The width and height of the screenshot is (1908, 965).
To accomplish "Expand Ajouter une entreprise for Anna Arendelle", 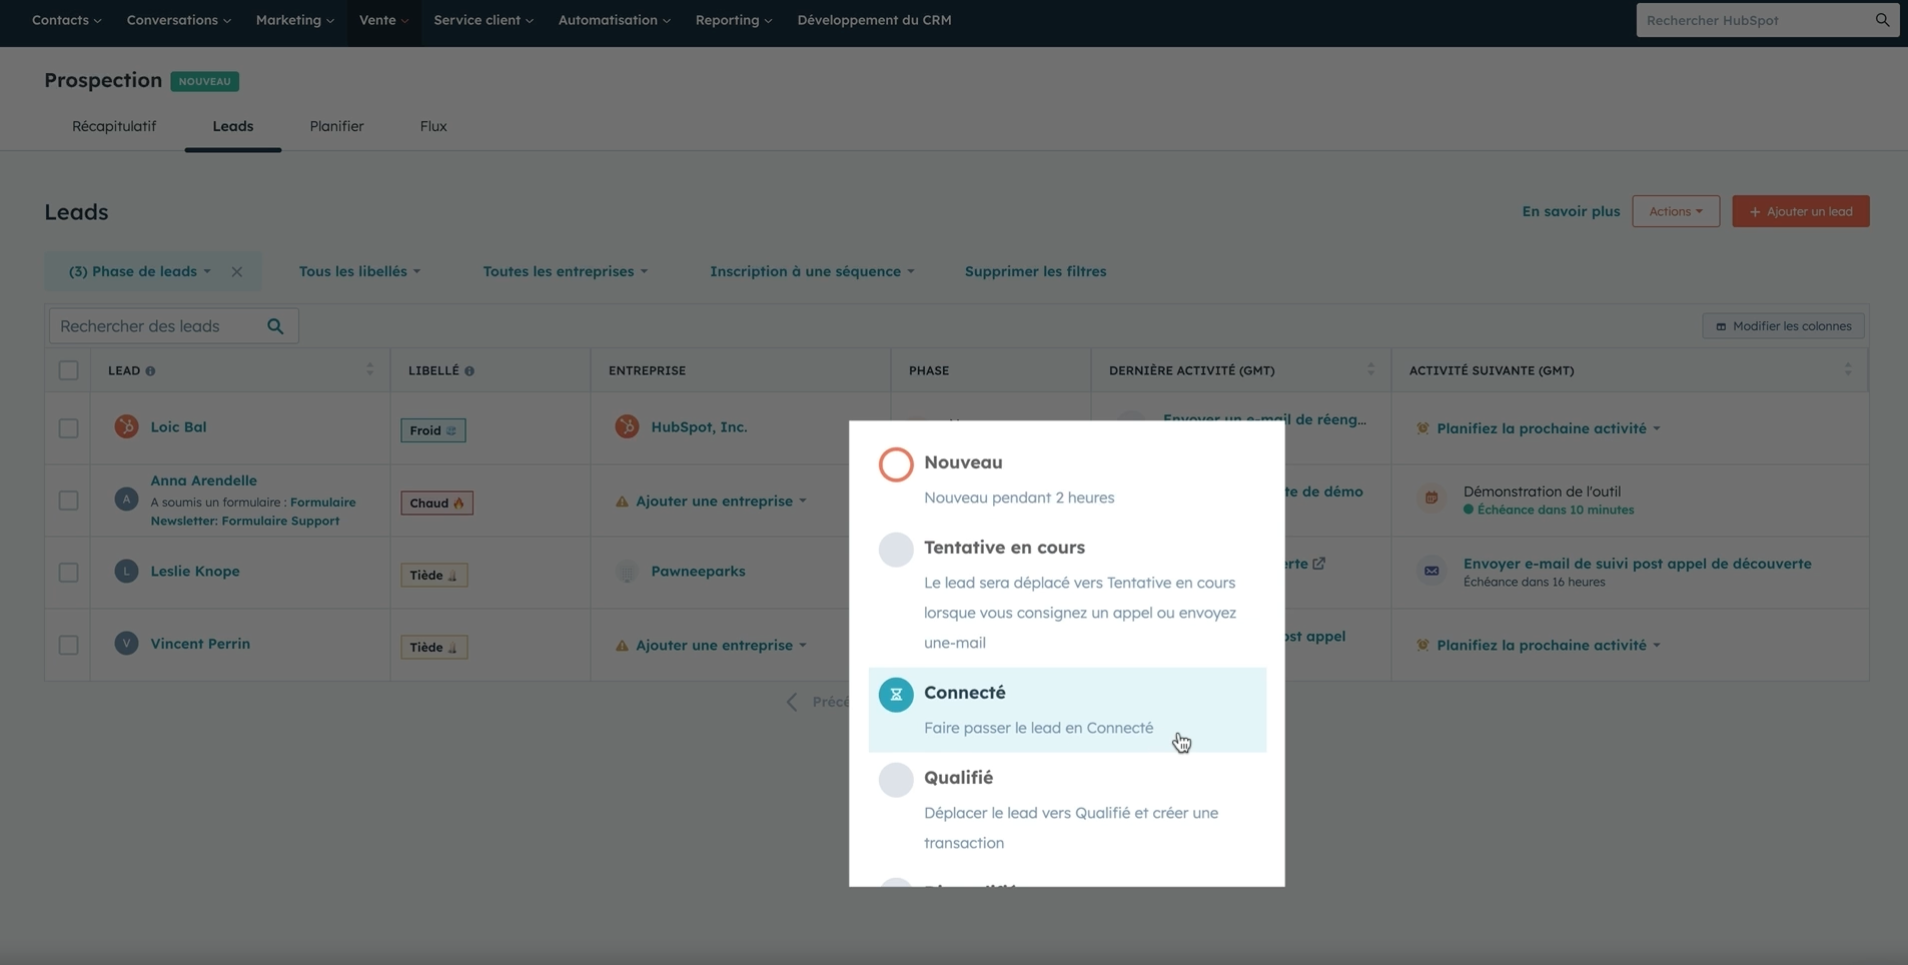I will click(x=721, y=501).
